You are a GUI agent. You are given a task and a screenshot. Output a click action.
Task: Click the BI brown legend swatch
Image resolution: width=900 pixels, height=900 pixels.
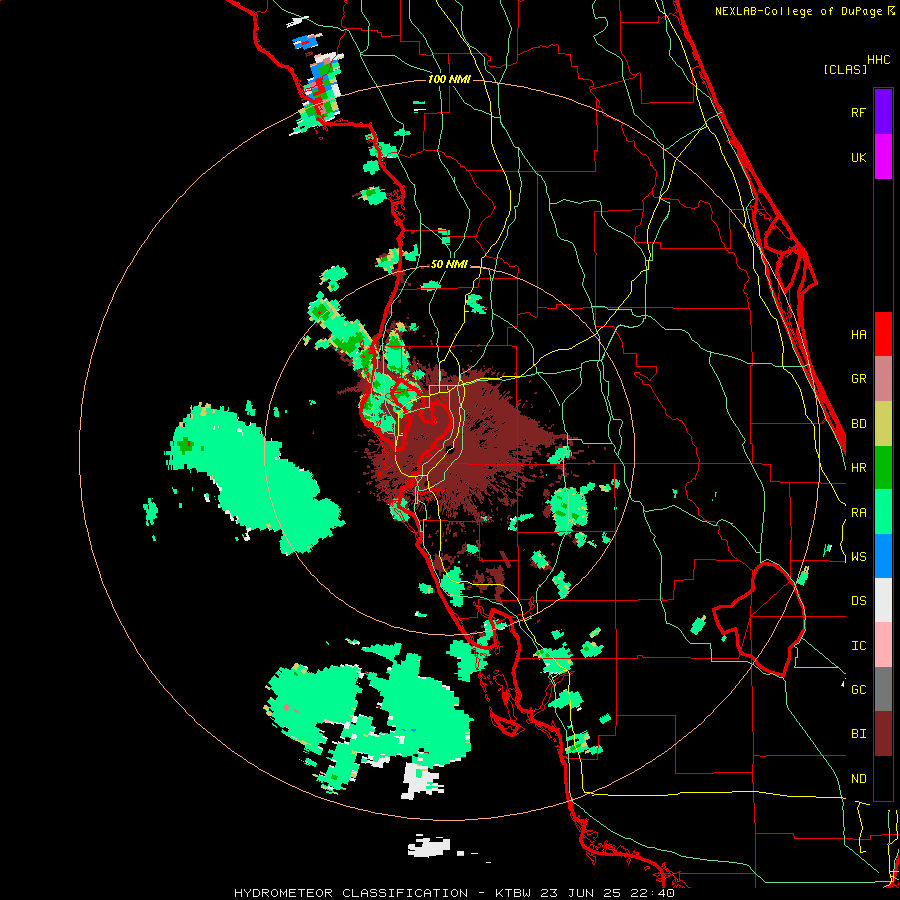(883, 734)
